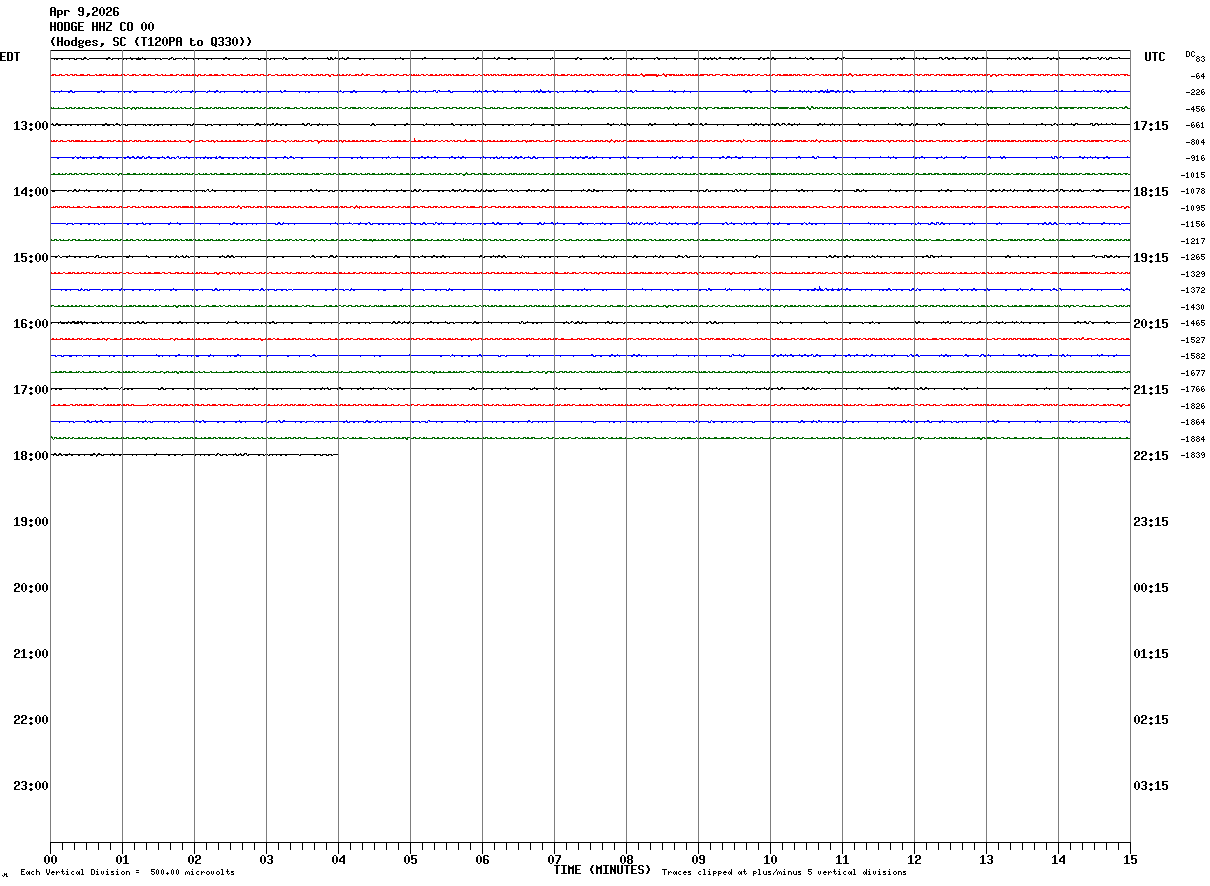This screenshot has height=886, width=1210.
Task: Click minute tick label 02
Action: coord(194,860)
